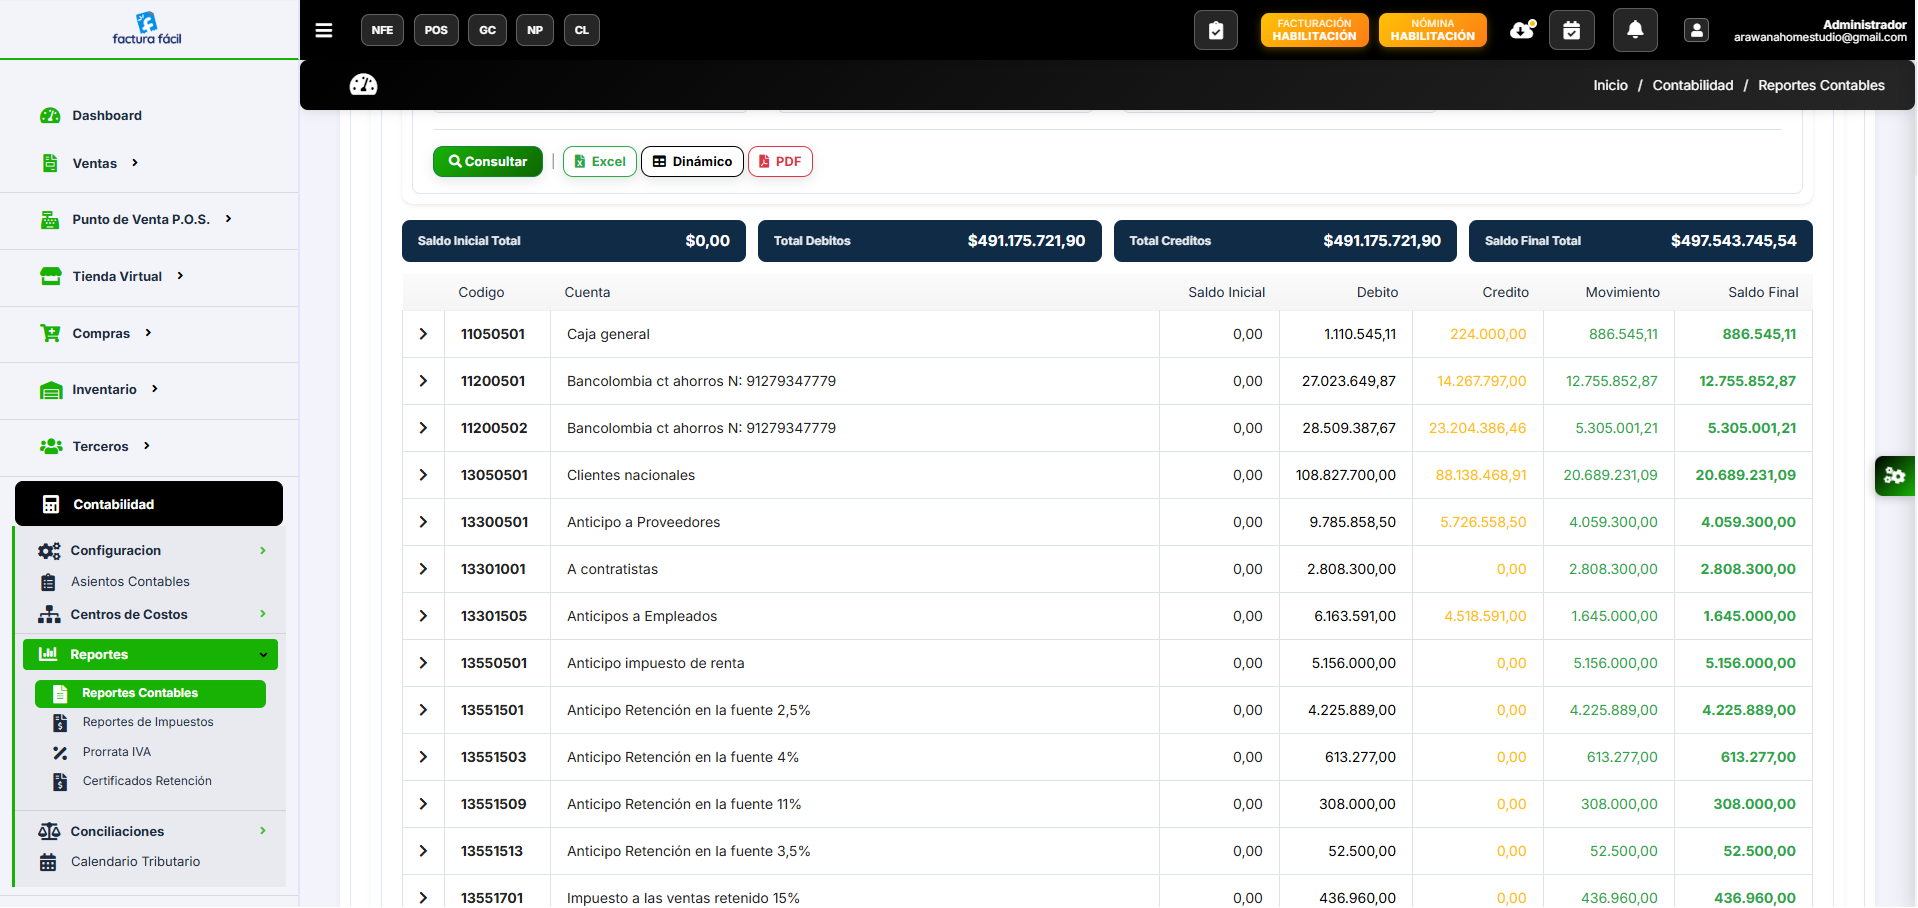Expand row 13551509 Retención 11%
Image resolution: width=1918 pixels, height=908 pixels.
(423, 804)
